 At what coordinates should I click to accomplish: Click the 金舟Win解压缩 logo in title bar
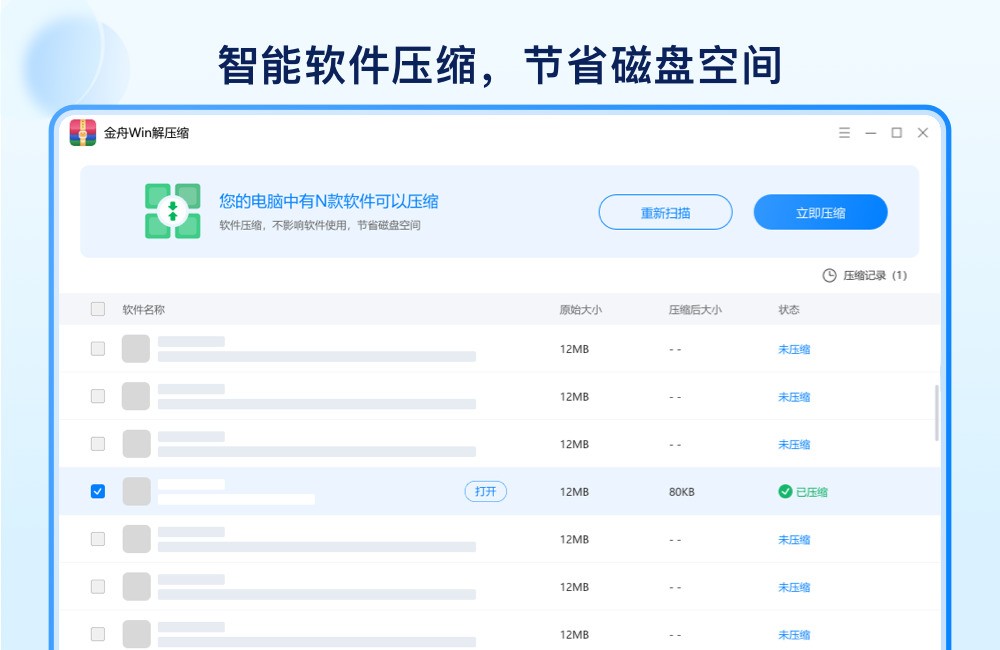82,132
